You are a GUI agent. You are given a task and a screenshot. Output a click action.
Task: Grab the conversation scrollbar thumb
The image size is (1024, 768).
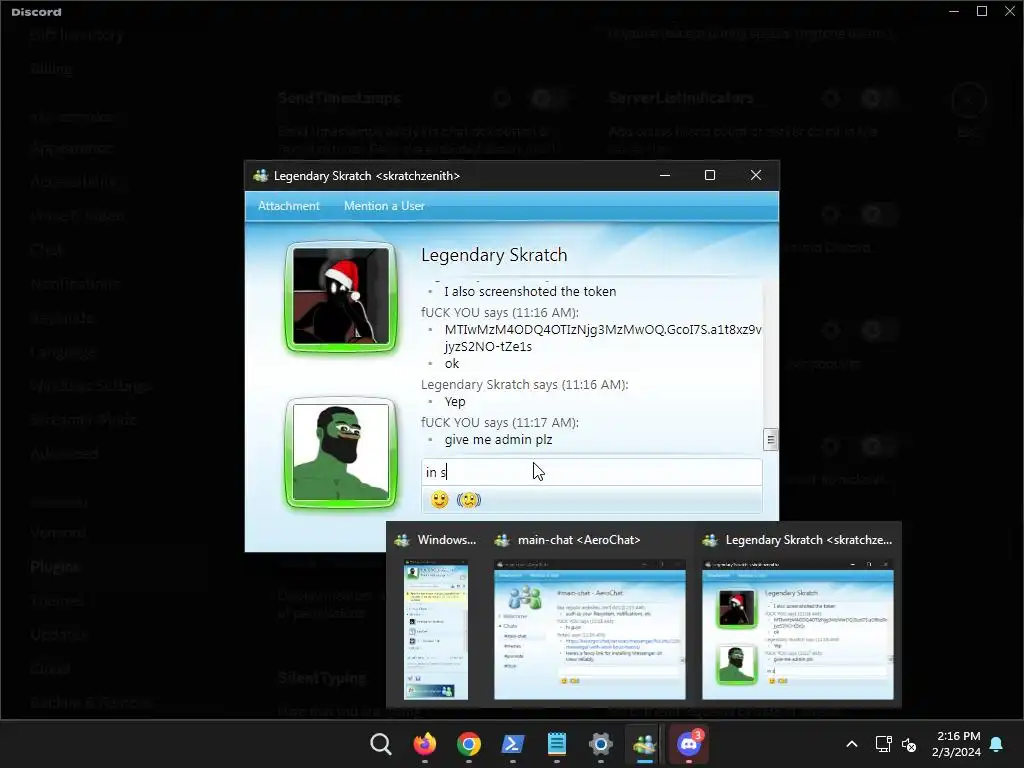click(771, 440)
